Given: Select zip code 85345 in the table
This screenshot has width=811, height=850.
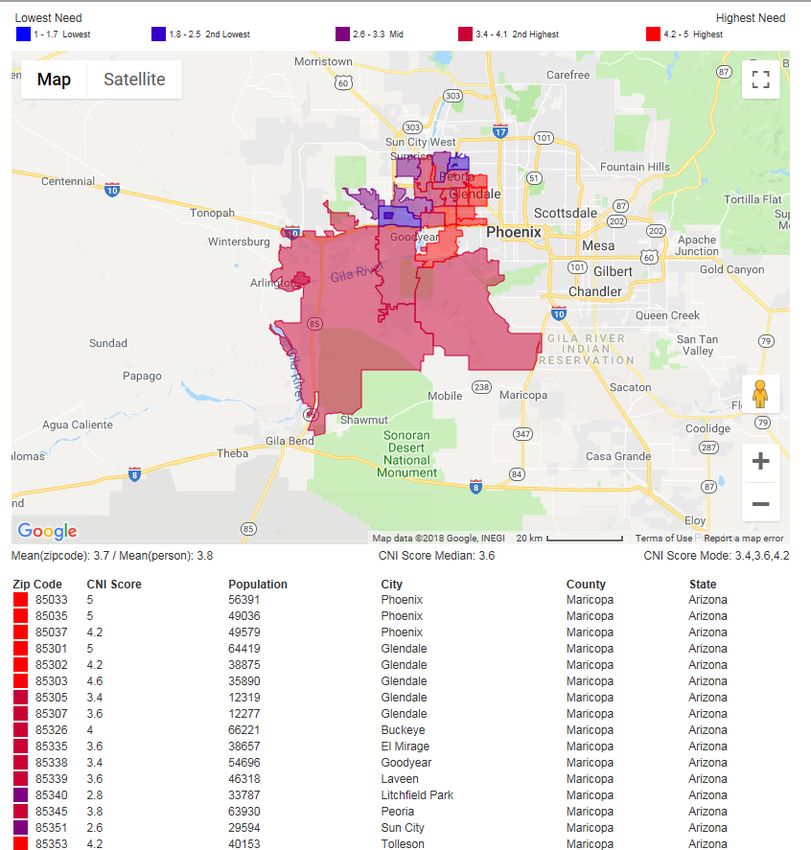Looking at the screenshot, I should 52,812.
